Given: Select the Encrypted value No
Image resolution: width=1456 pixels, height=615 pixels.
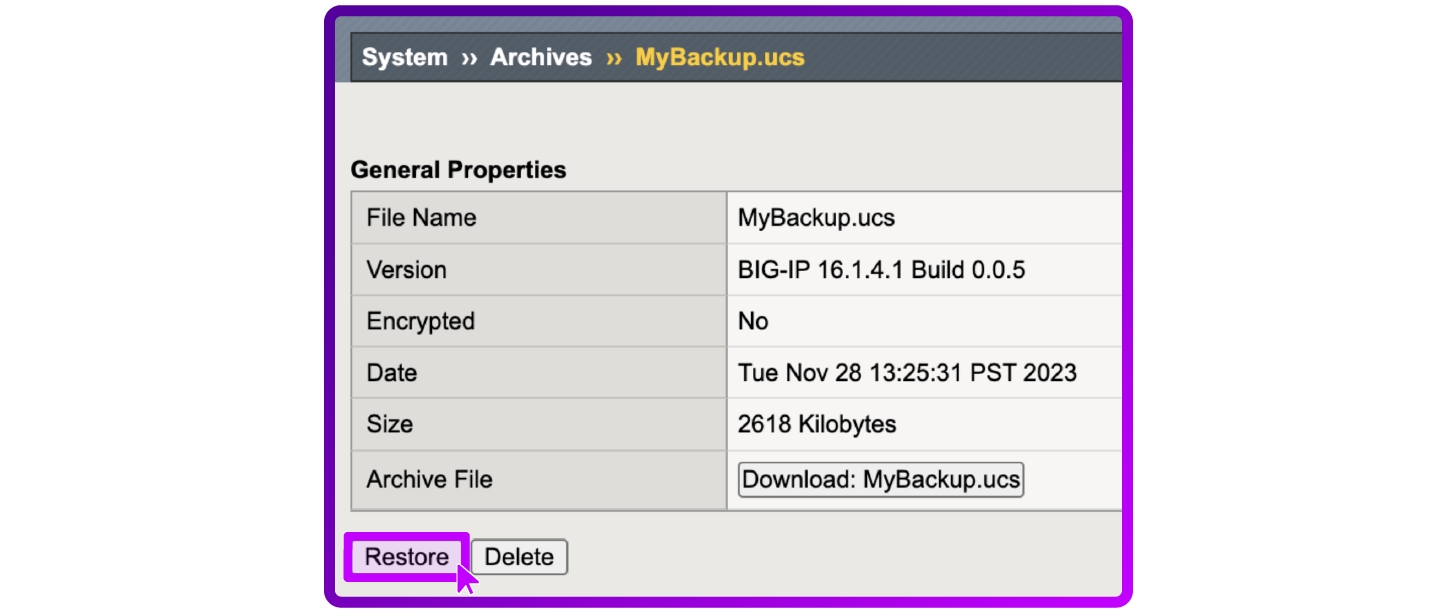Looking at the screenshot, I should pos(753,321).
